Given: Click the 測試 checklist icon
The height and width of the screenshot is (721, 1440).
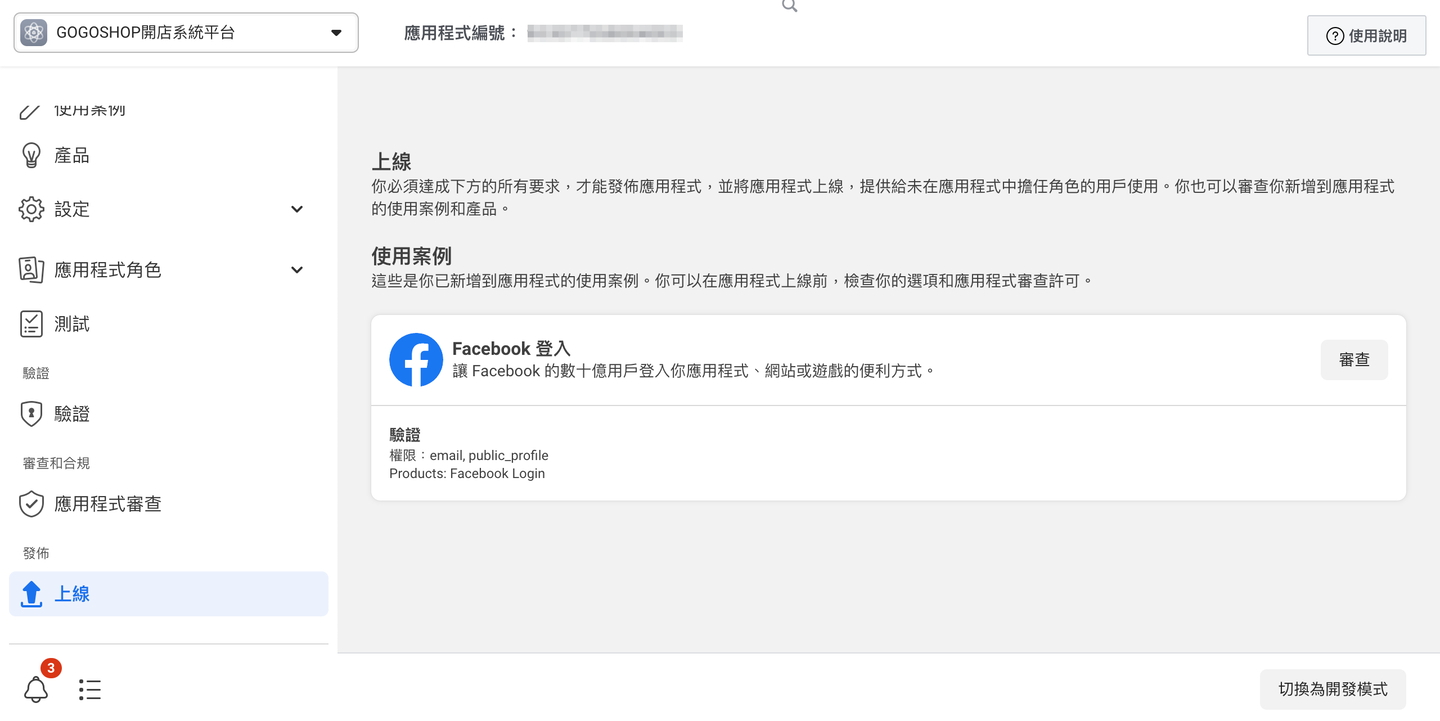Looking at the screenshot, I should click(32, 324).
